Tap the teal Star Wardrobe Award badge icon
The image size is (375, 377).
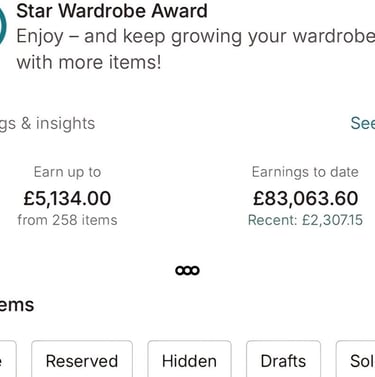[3, 25]
